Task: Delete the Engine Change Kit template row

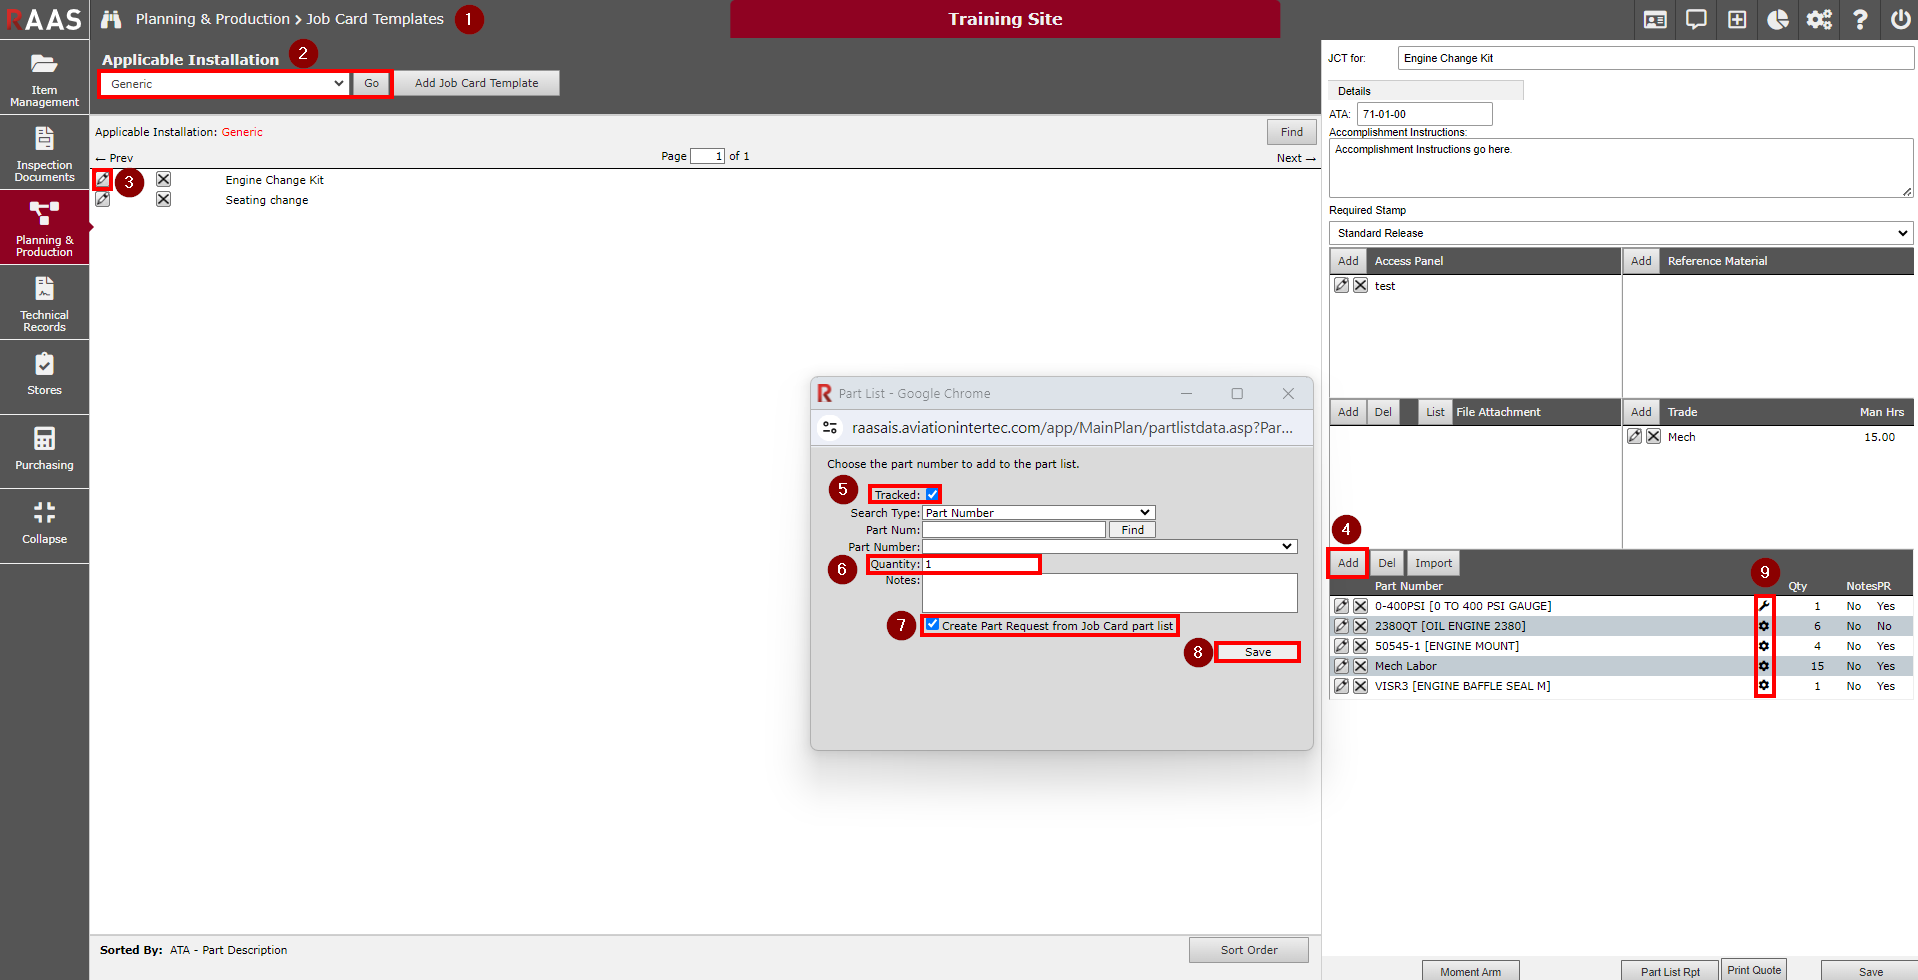Action: (x=164, y=180)
